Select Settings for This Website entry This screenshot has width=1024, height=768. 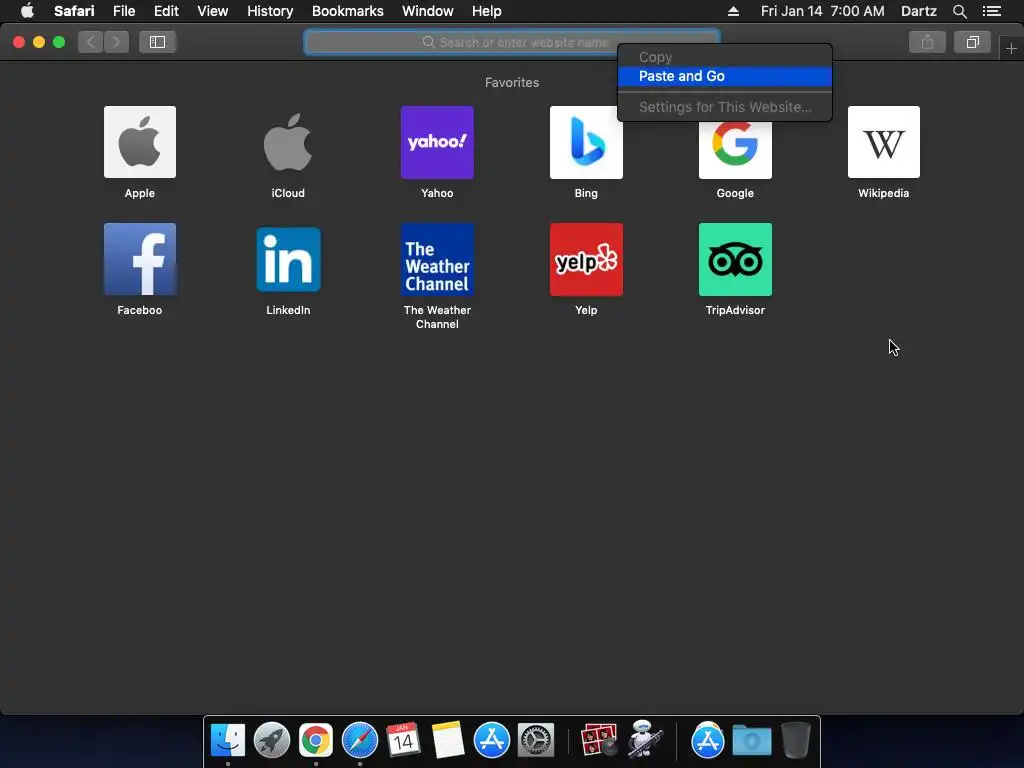point(725,107)
